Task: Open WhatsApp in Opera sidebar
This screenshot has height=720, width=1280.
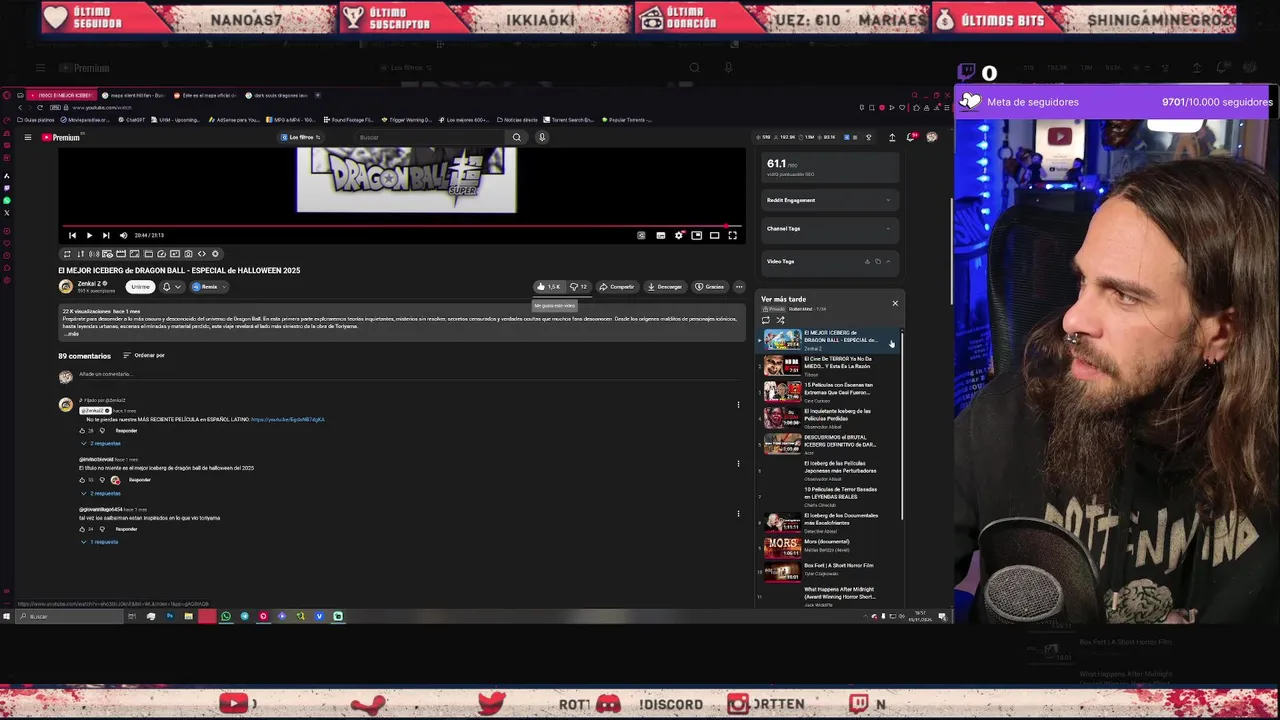Action: click(7, 200)
